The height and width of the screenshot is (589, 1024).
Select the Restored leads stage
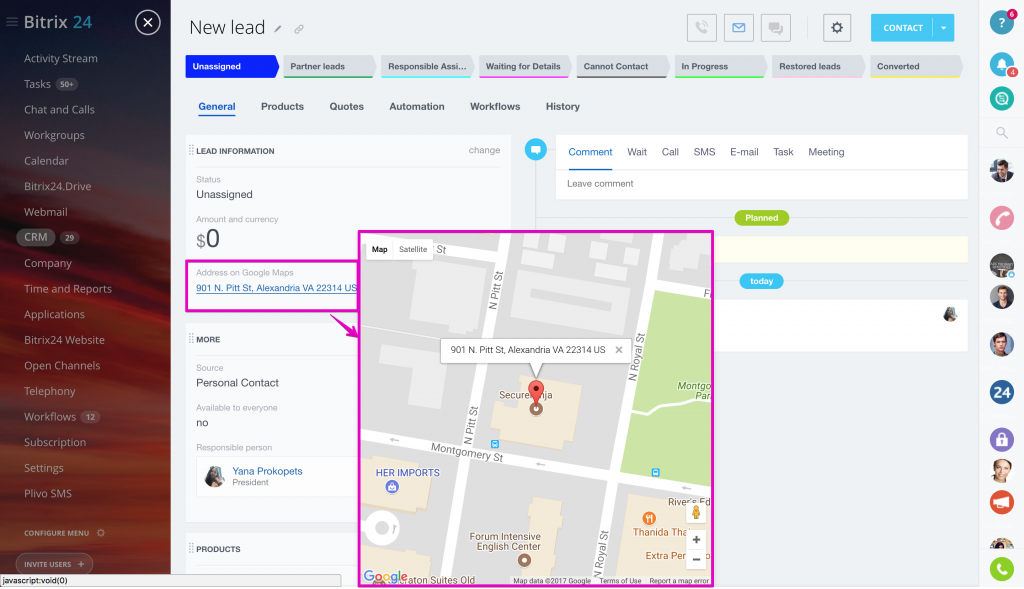tap(818, 67)
